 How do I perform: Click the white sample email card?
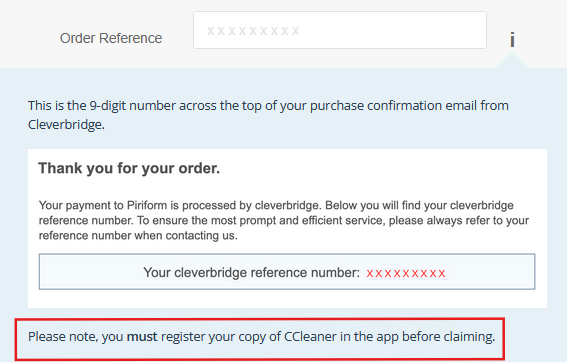(x=287, y=228)
